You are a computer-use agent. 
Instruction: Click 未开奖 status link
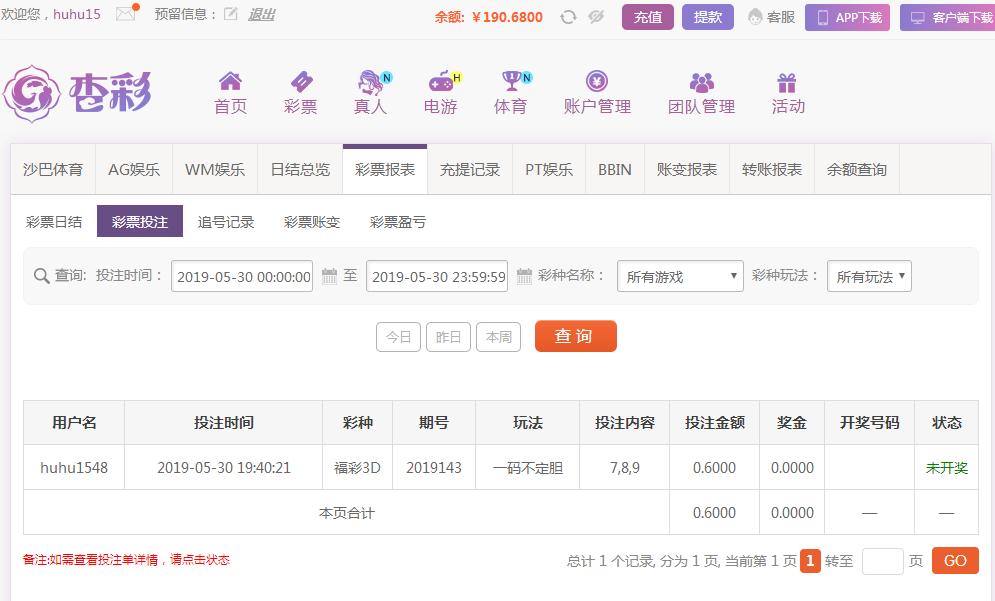(946, 468)
